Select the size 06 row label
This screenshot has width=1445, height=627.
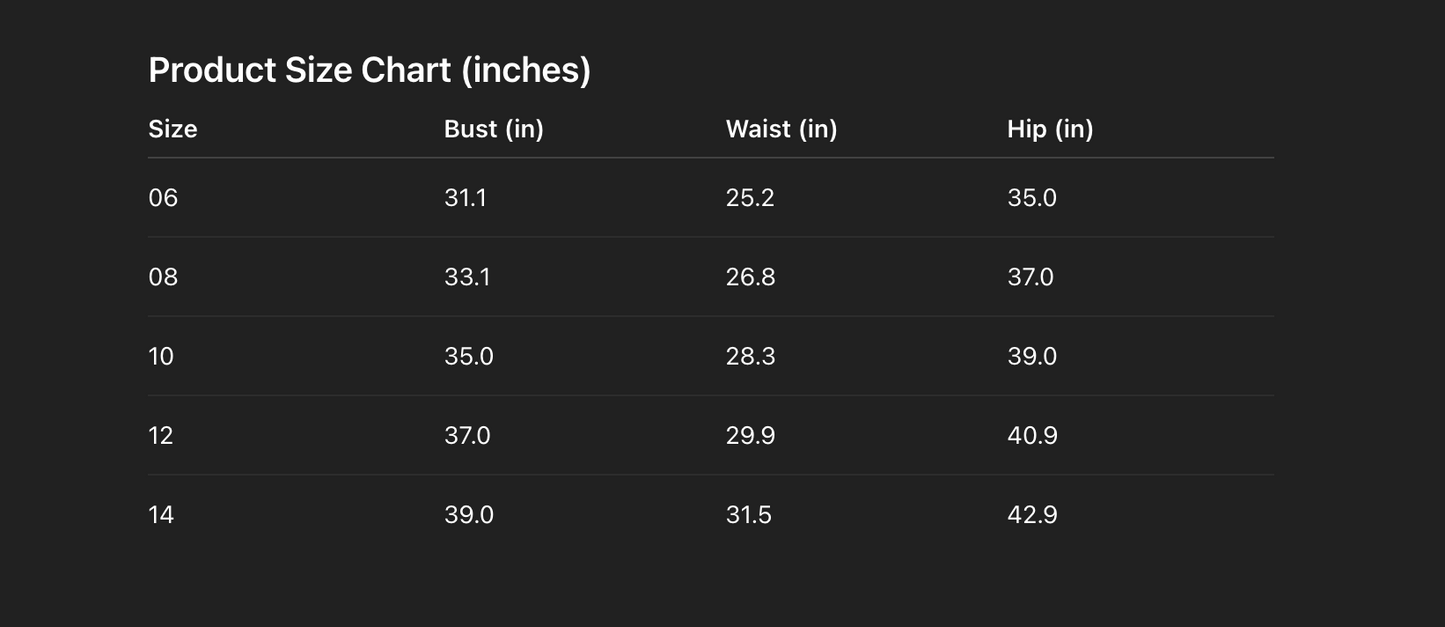pos(163,198)
